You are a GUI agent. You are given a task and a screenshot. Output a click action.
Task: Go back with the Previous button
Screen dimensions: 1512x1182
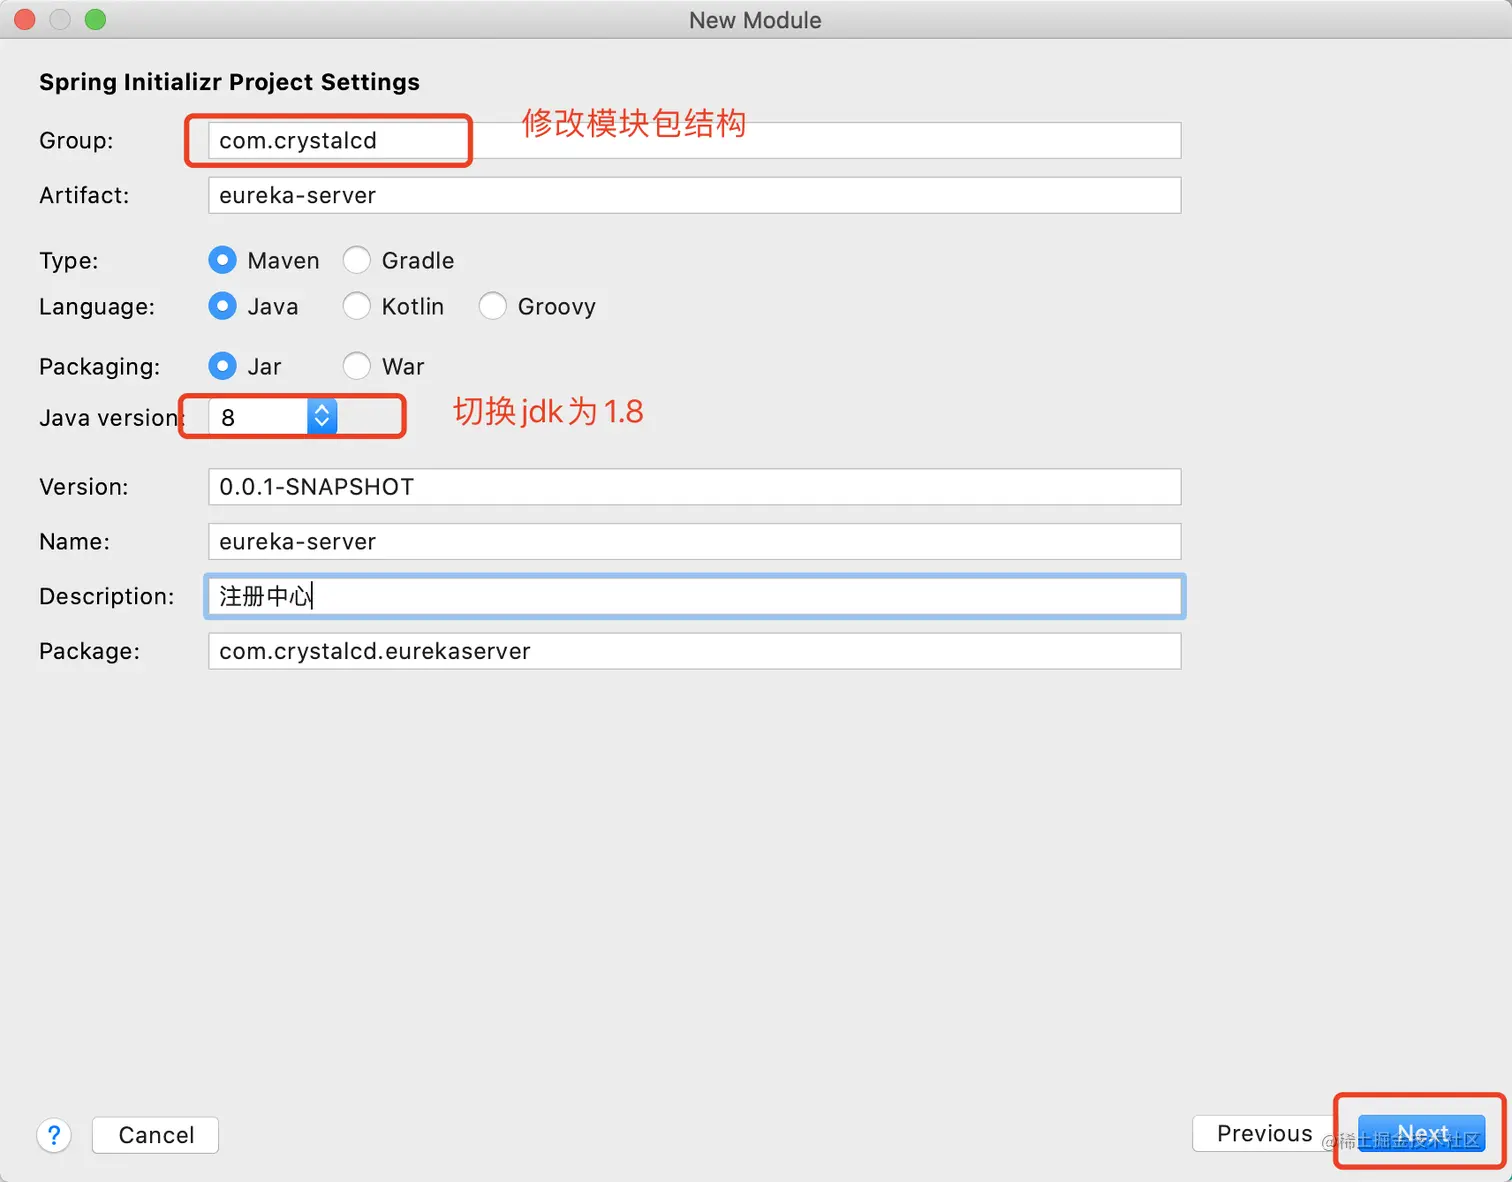click(x=1264, y=1133)
